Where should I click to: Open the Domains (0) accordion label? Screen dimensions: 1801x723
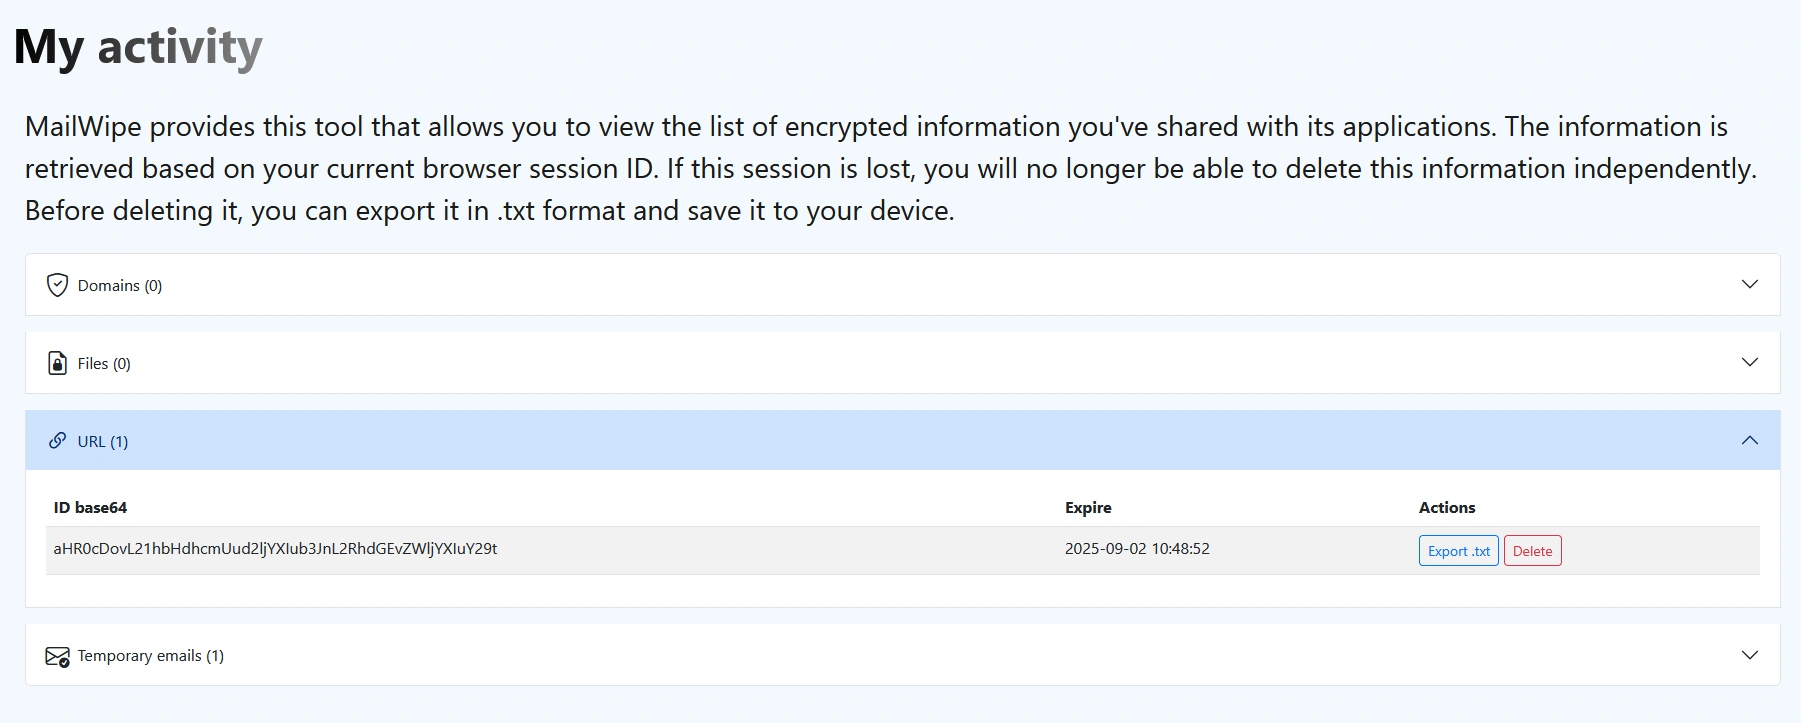click(120, 286)
